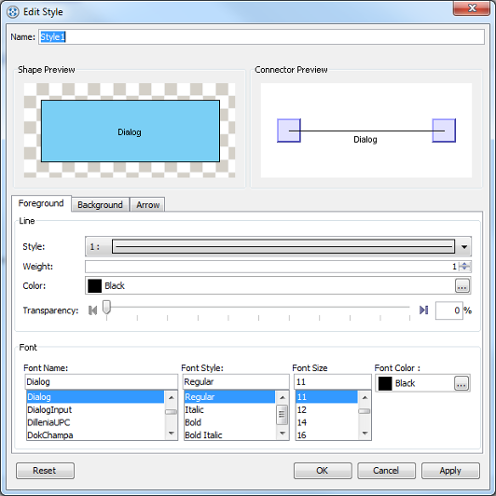This screenshot has width=496, height=496.
Task: Click the Font Name list scrollbar thumb
Action: (171, 412)
